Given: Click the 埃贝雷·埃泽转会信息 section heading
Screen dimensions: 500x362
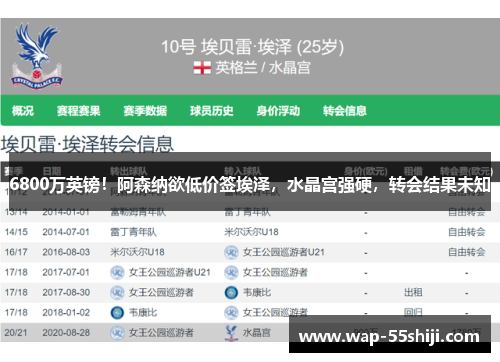Looking at the screenshot, I should tap(87, 144).
